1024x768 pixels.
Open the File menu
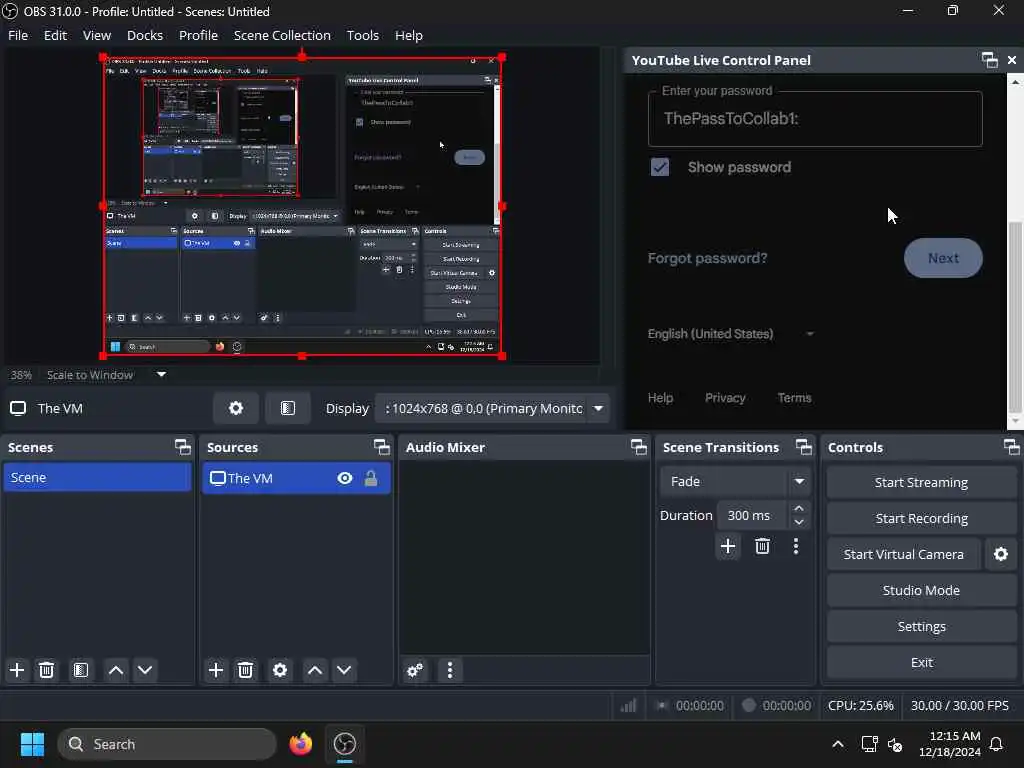click(x=18, y=35)
